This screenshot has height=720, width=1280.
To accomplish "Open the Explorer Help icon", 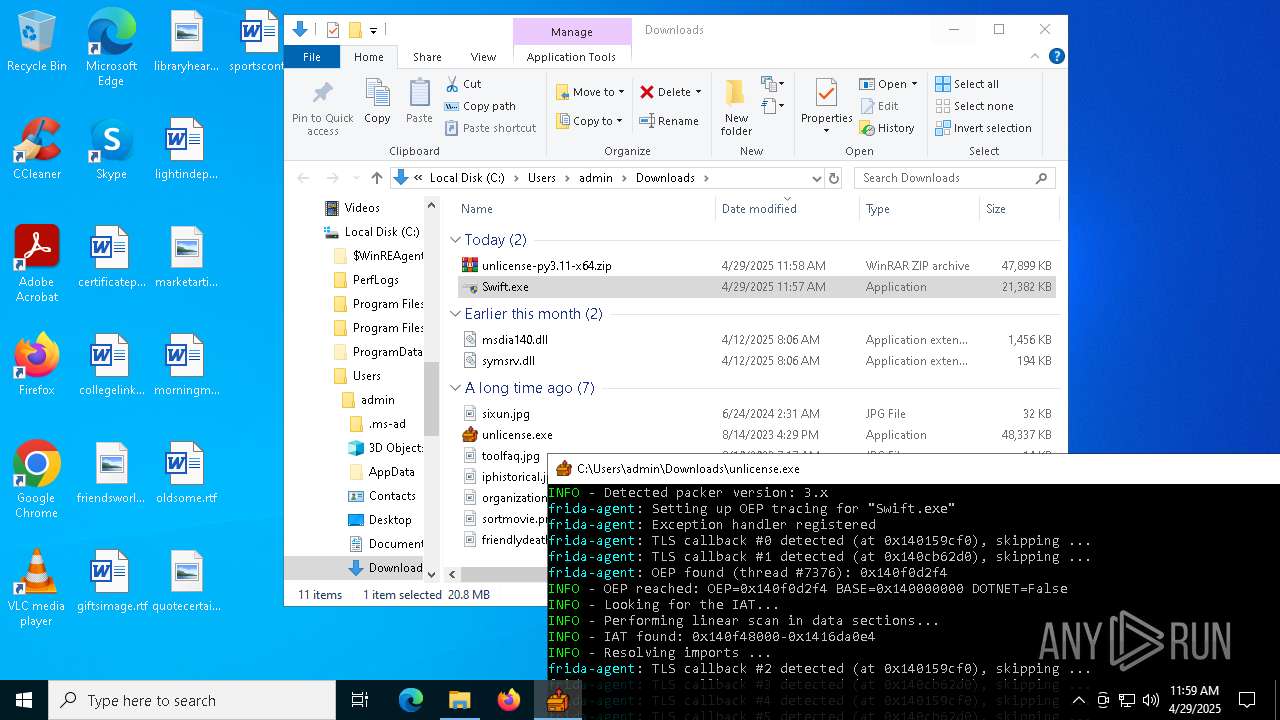I will [1057, 57].
